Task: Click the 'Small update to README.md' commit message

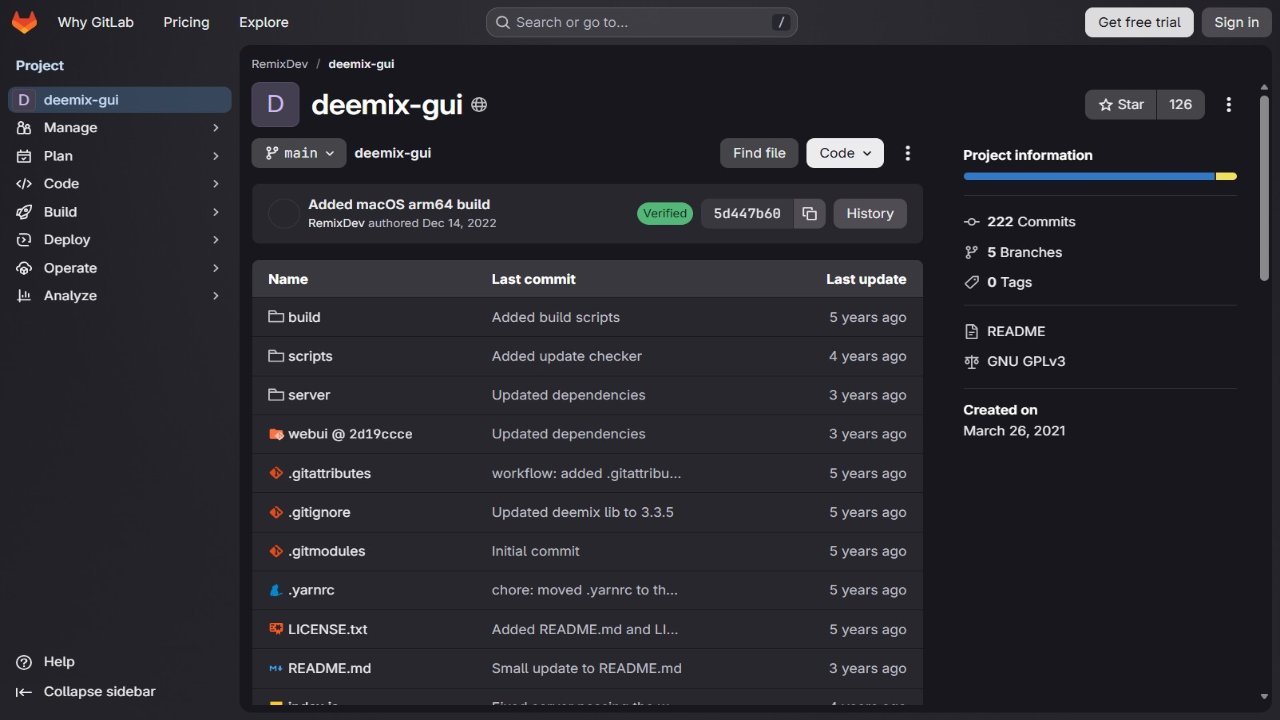Action: (x=587, y=668)
